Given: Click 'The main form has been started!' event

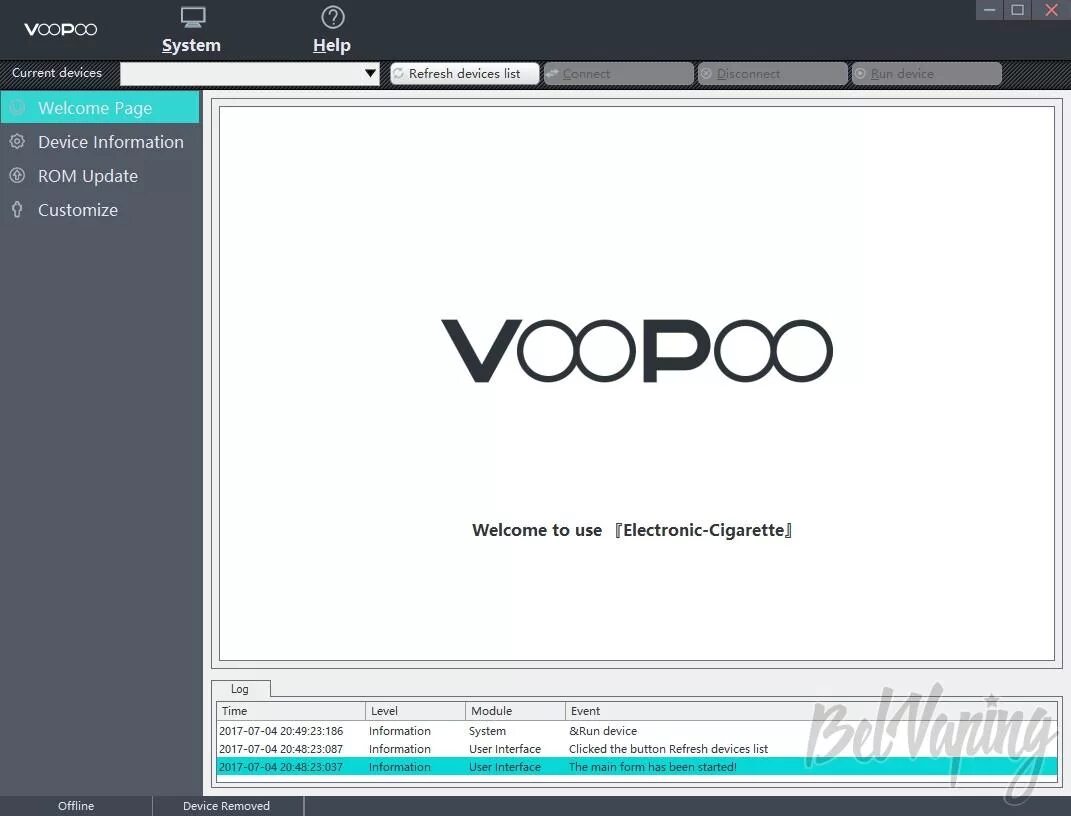Looking at the screenshot, I should [653, 767].
